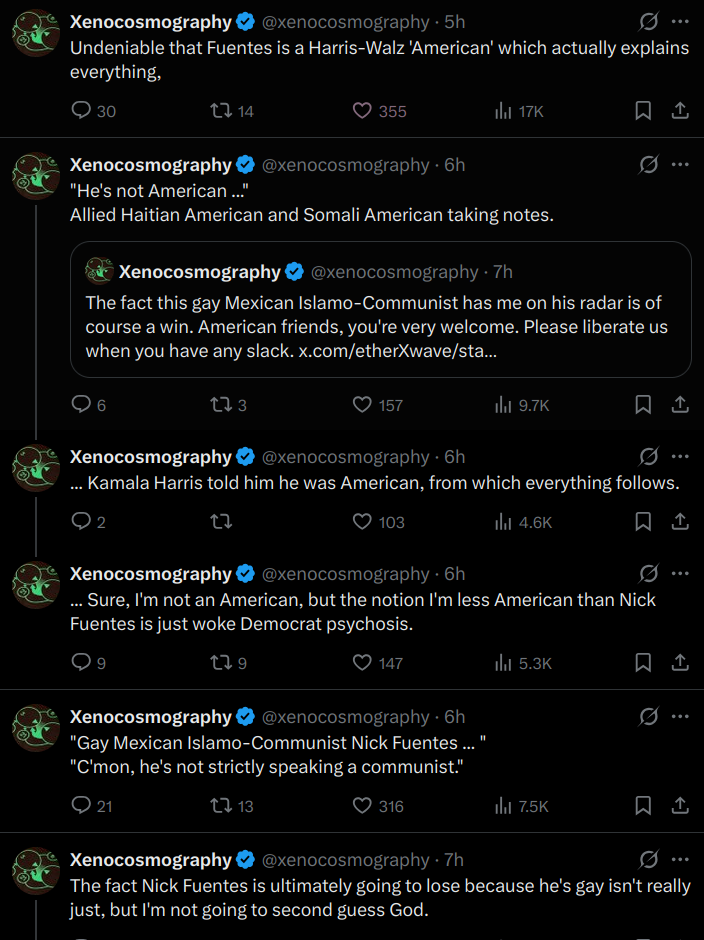Click the Grok icon on the "He's not American" tweet

(x=648, y=165)
